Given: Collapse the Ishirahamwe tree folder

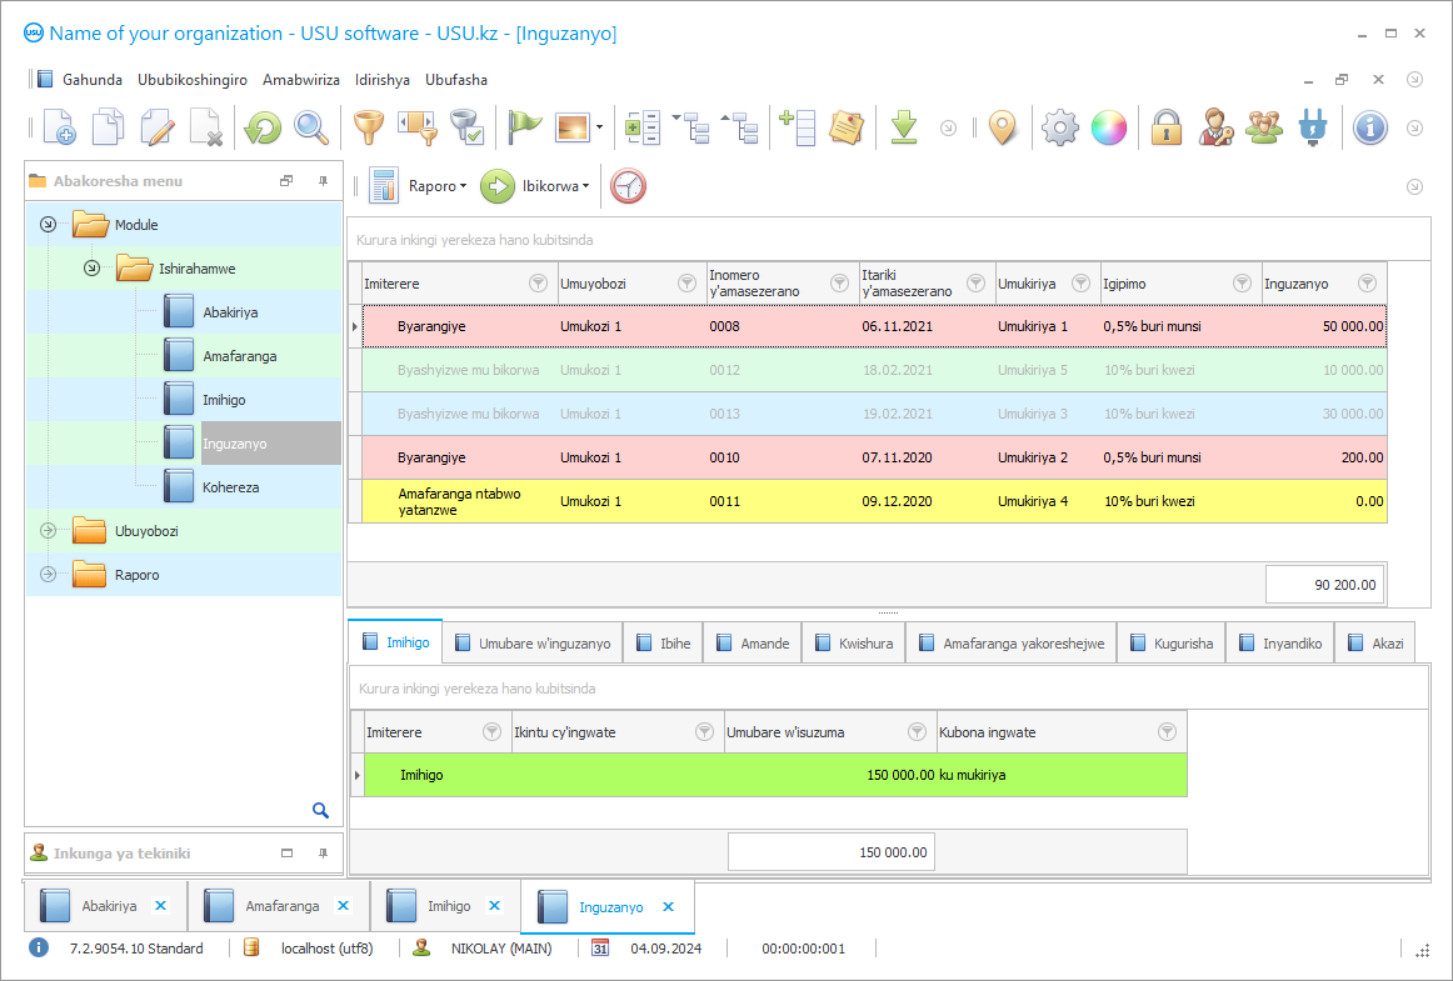Looking at the screenshot, I should point(92,268).
